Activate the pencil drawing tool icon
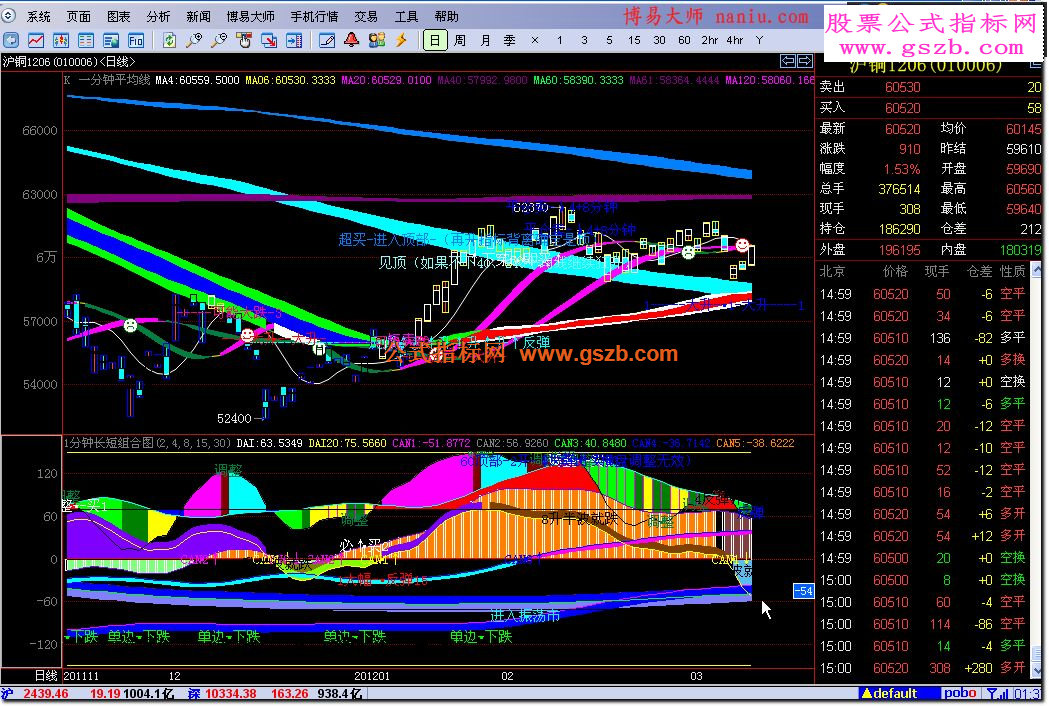Screen dimensions: 1049x706 click(326, 41)
